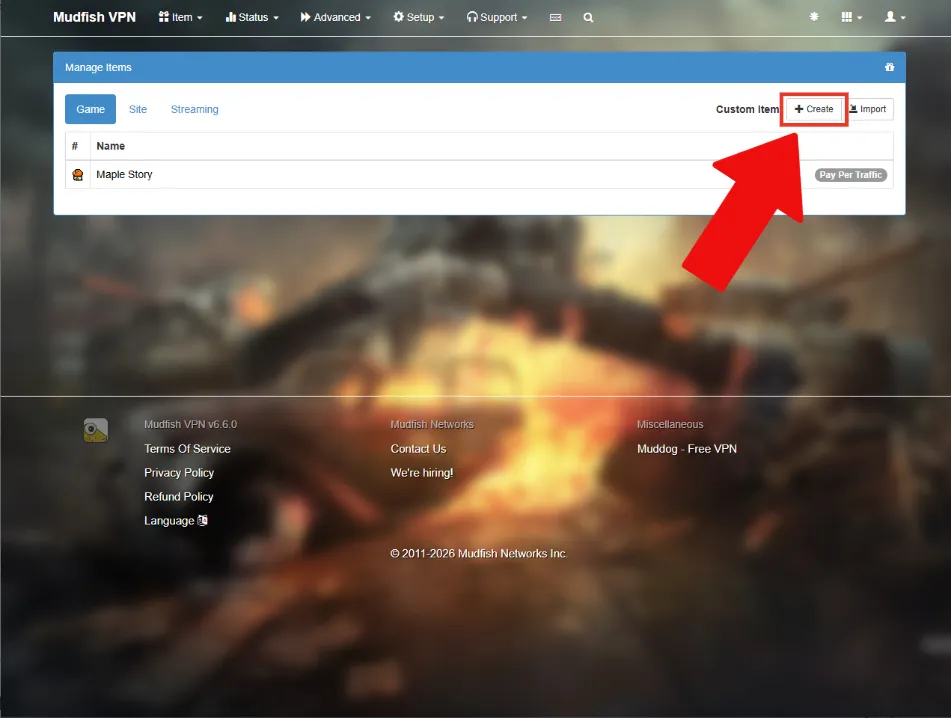Screen dimensions: 951x718
Task: Open the Support dropdown menu
Action: tap(497, 17)
